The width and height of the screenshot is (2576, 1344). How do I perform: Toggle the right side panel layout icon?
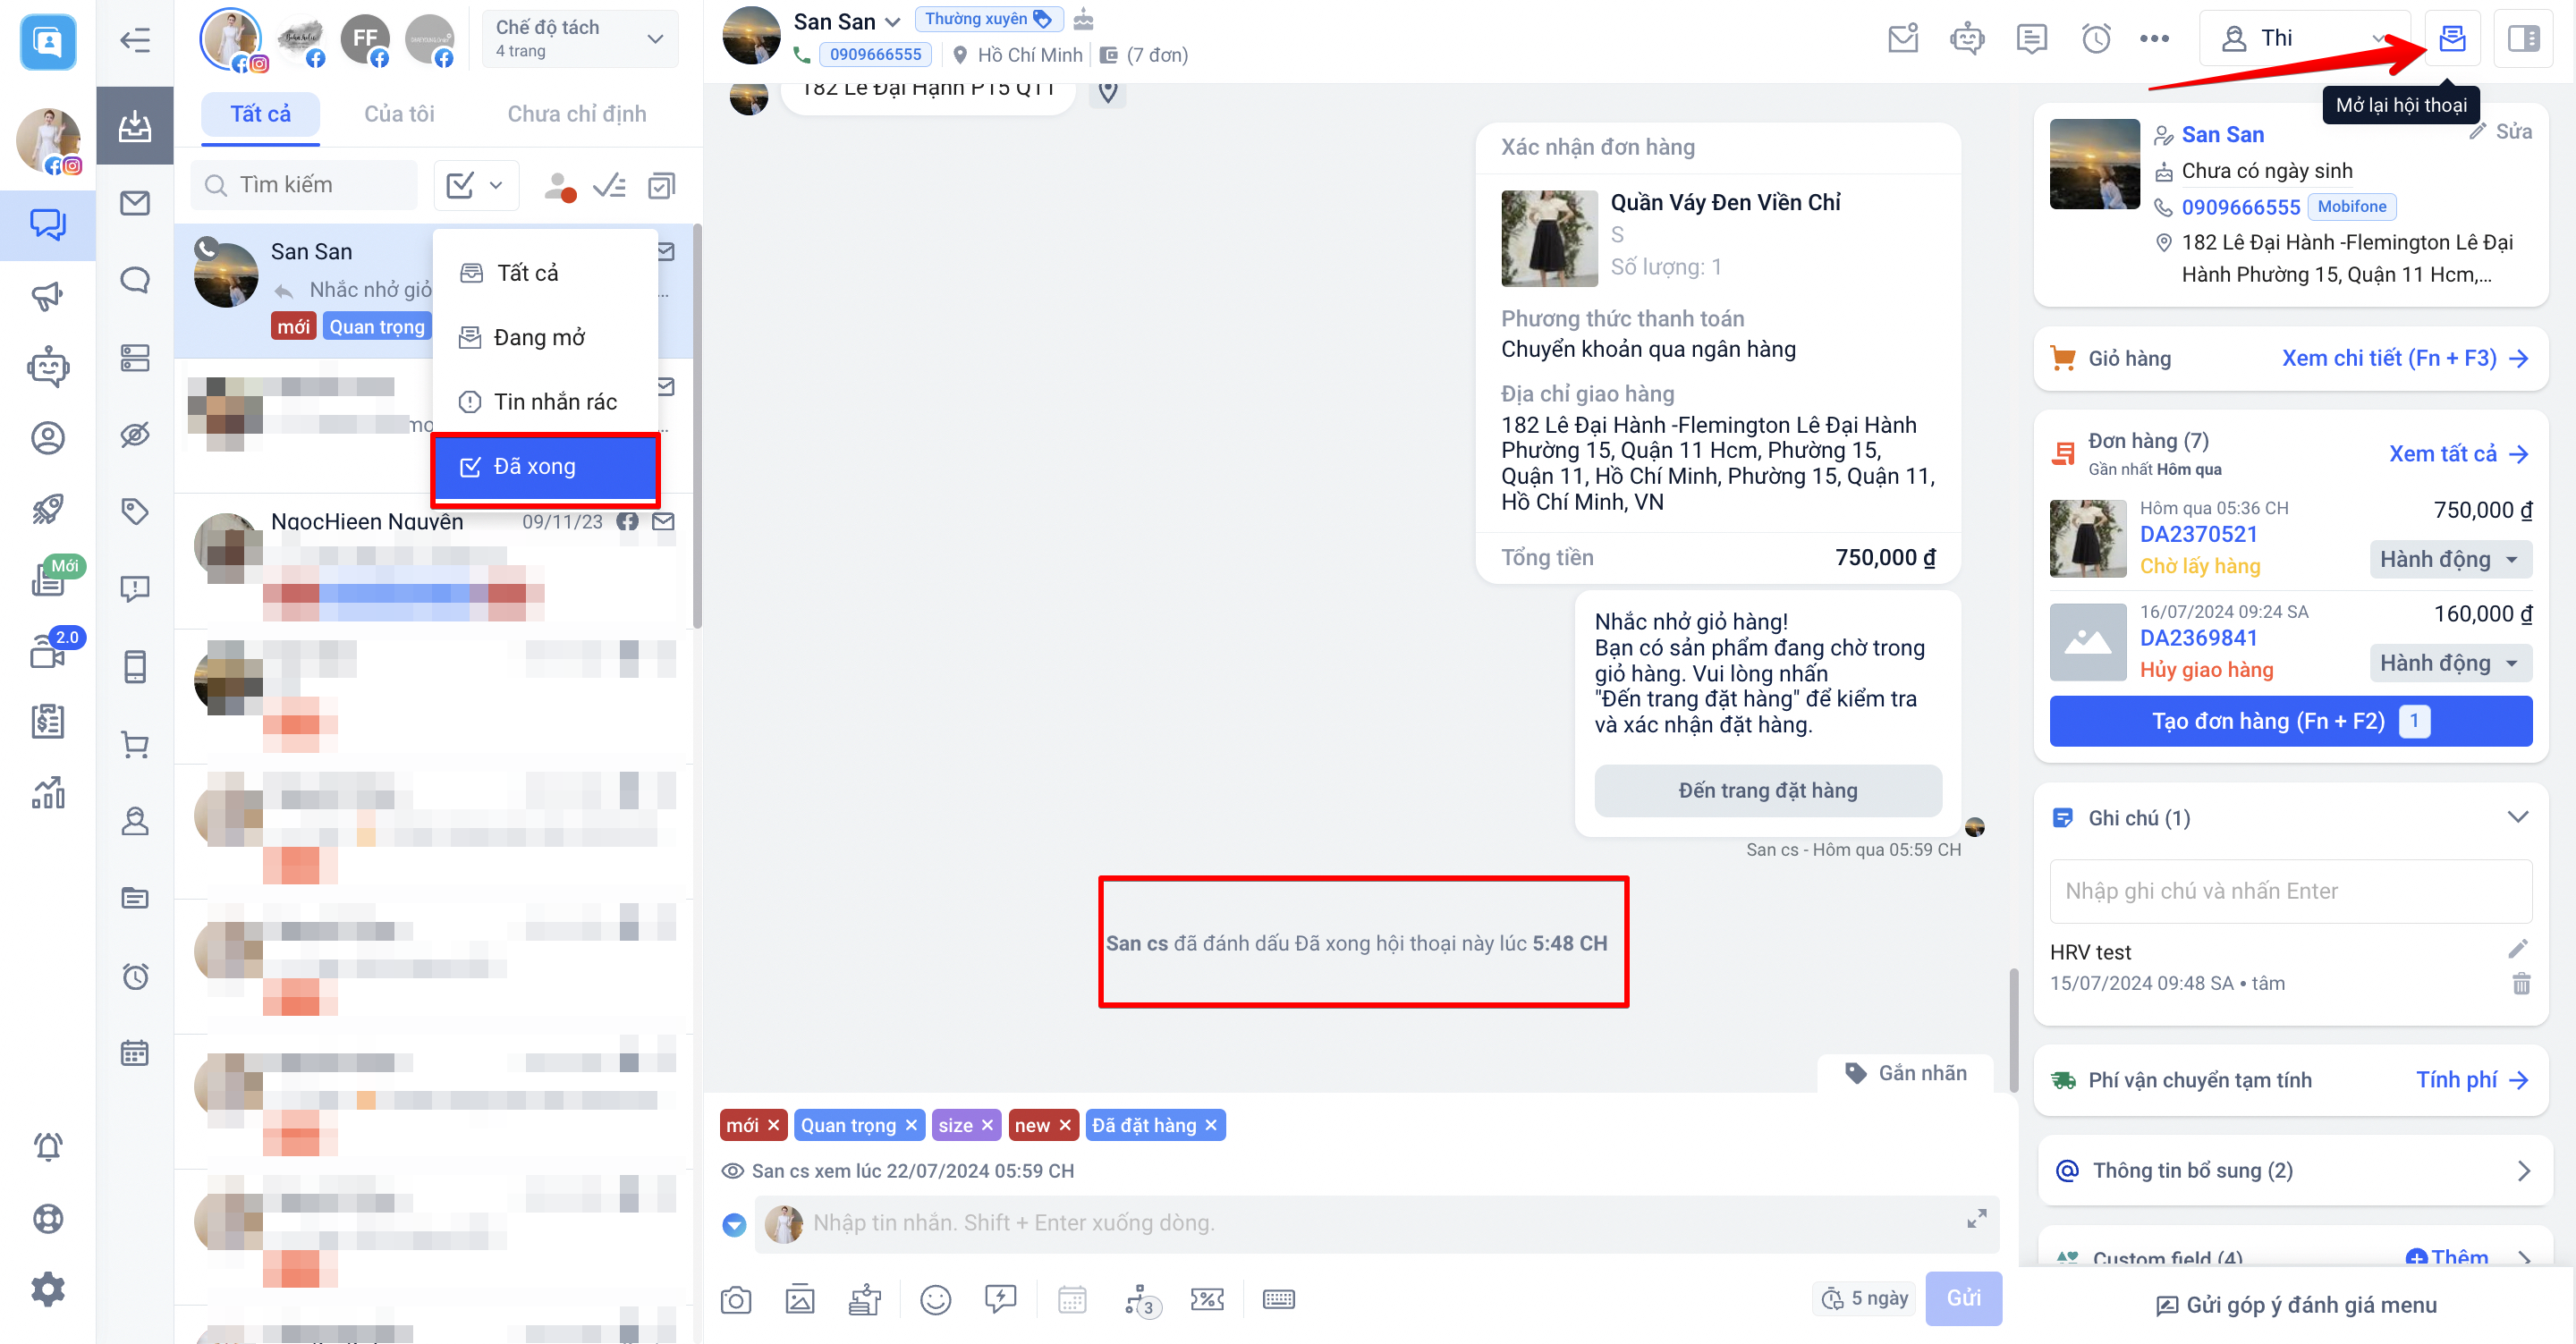(2523, 39)
